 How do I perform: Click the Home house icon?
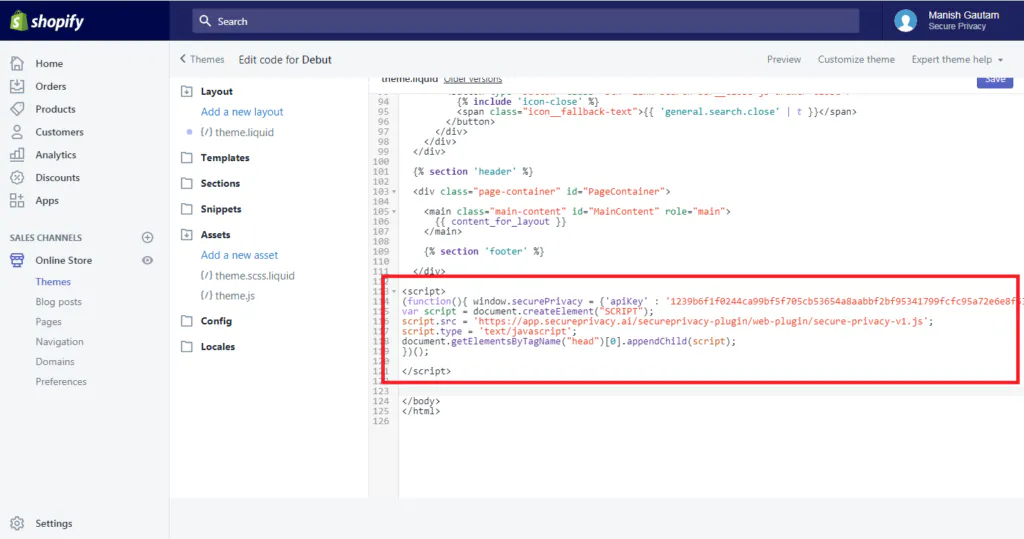click(x=17, y=63)
